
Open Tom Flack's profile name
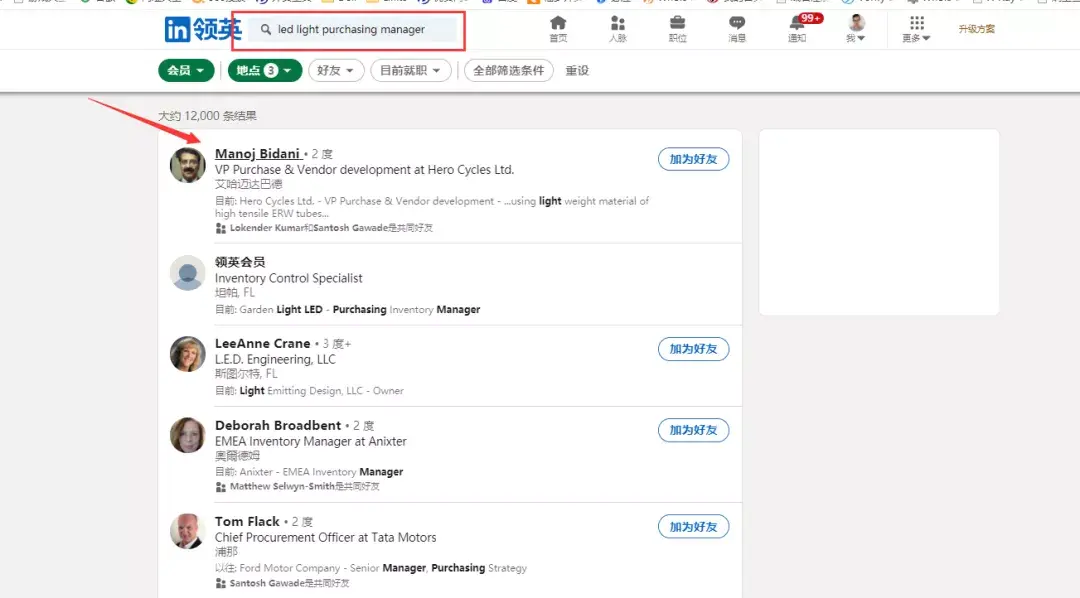click(x=247, y=522)
